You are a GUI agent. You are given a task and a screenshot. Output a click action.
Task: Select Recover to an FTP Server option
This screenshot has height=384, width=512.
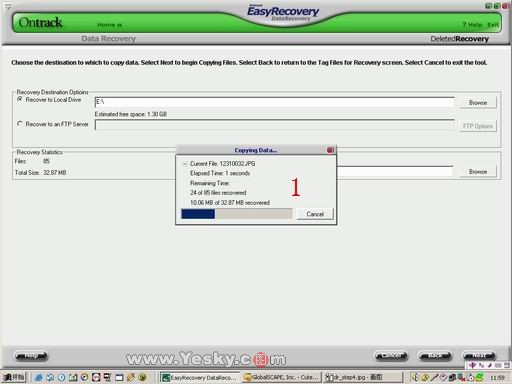pos(20,124)
